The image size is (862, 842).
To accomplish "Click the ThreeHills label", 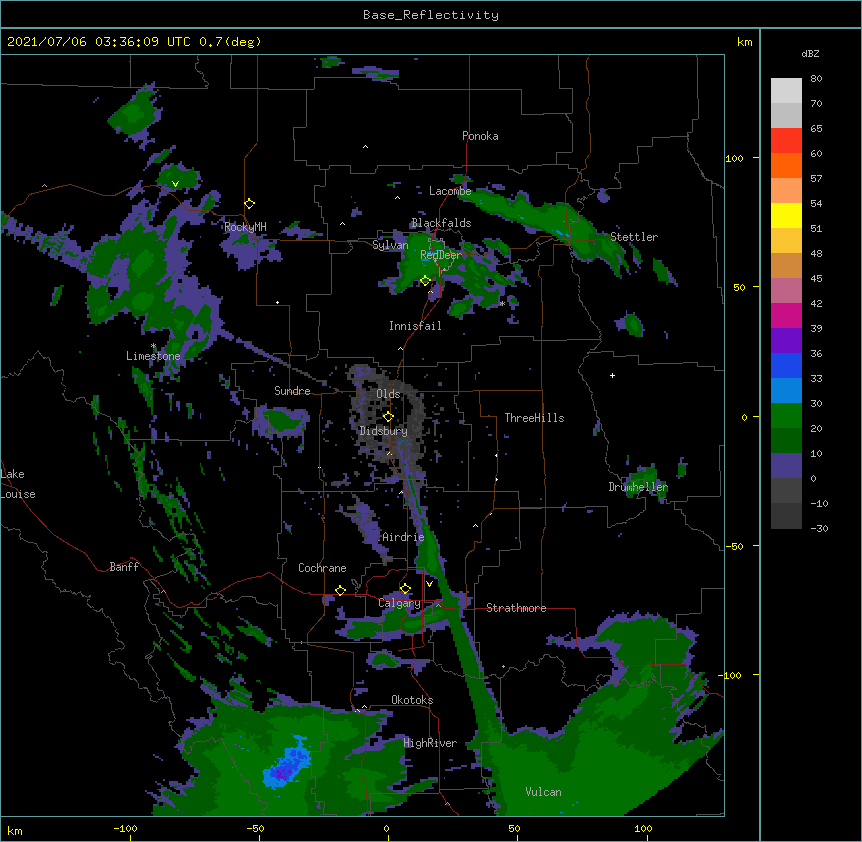I will point(534,418).
